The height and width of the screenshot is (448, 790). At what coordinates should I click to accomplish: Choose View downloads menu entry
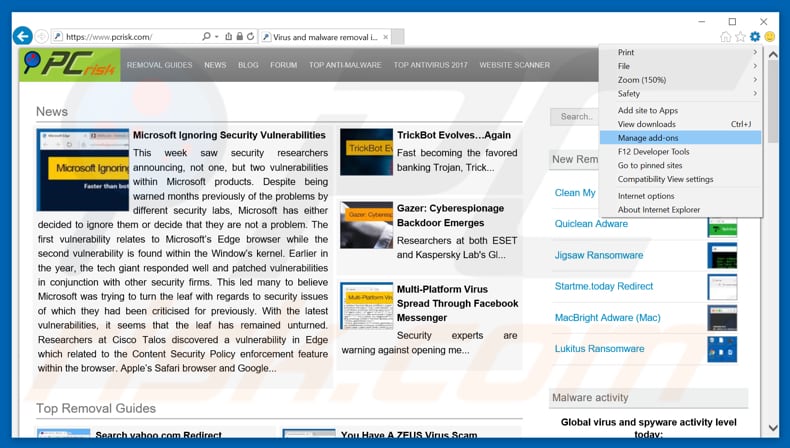[680, 124]
